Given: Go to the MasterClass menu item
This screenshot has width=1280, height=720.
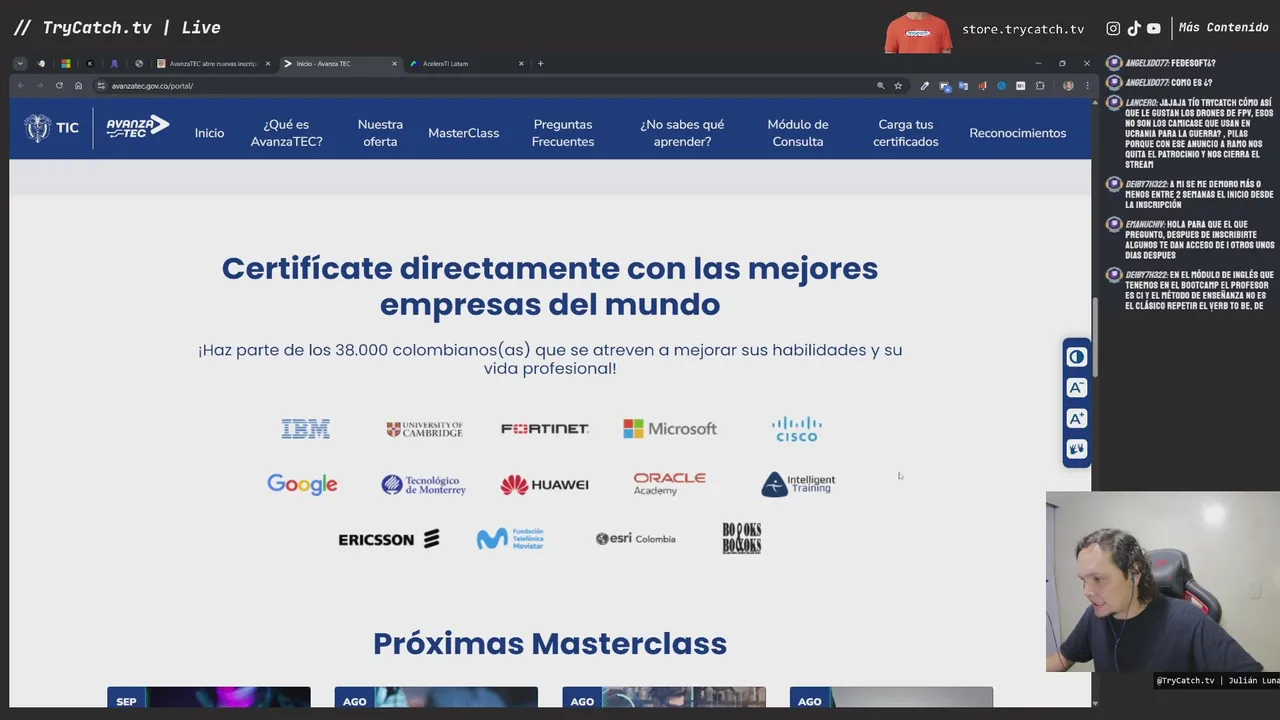Looking at the screenshot, I should tap(463, 133).
